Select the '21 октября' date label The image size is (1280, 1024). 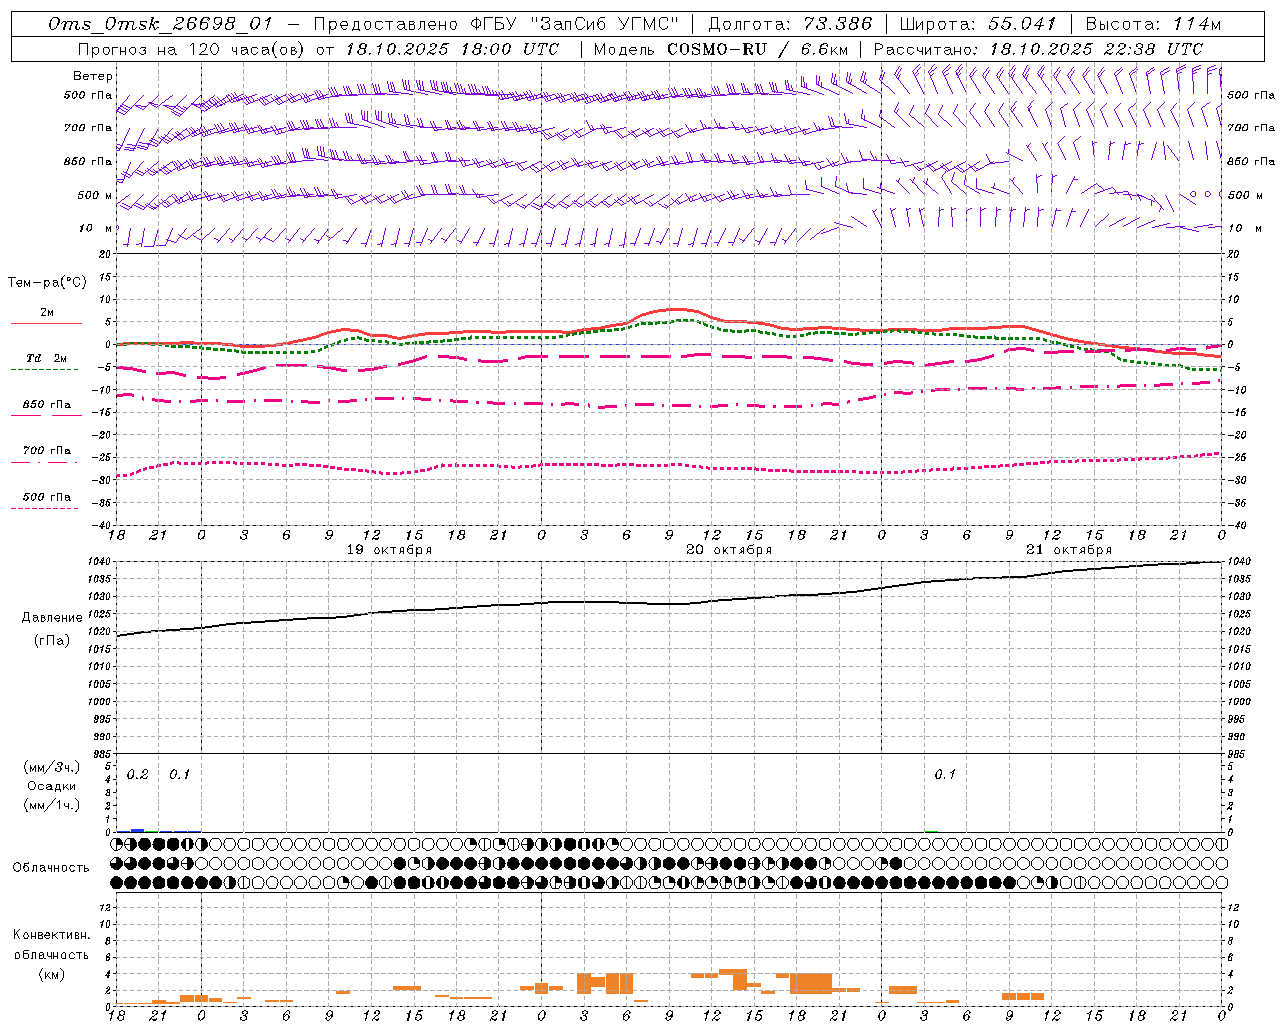[1069, 549]
